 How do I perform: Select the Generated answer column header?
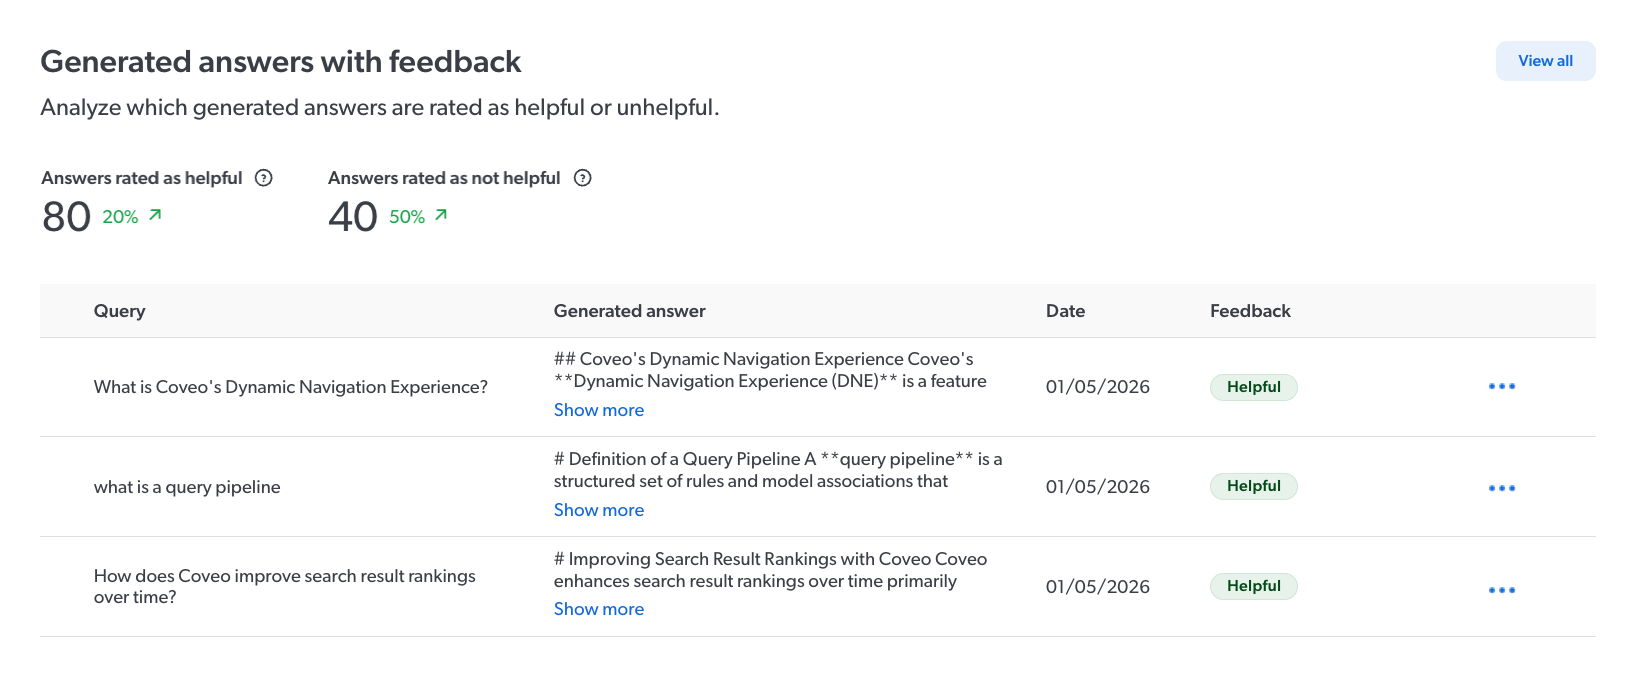pos(629,311)
